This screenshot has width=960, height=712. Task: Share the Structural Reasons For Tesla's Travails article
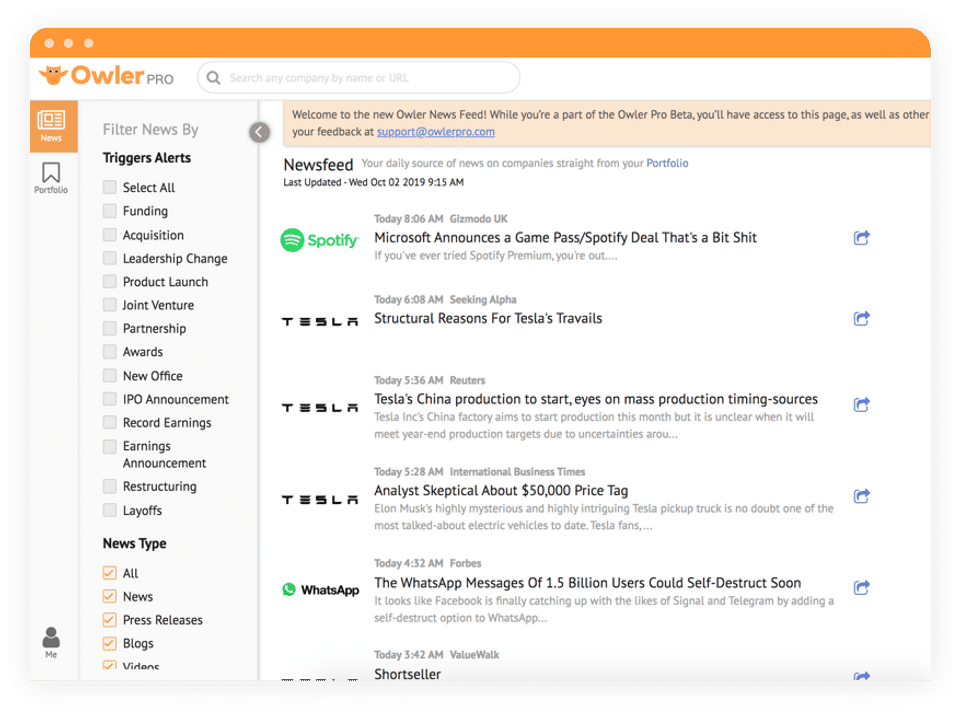pyautogui.click(x=861, y=318)
